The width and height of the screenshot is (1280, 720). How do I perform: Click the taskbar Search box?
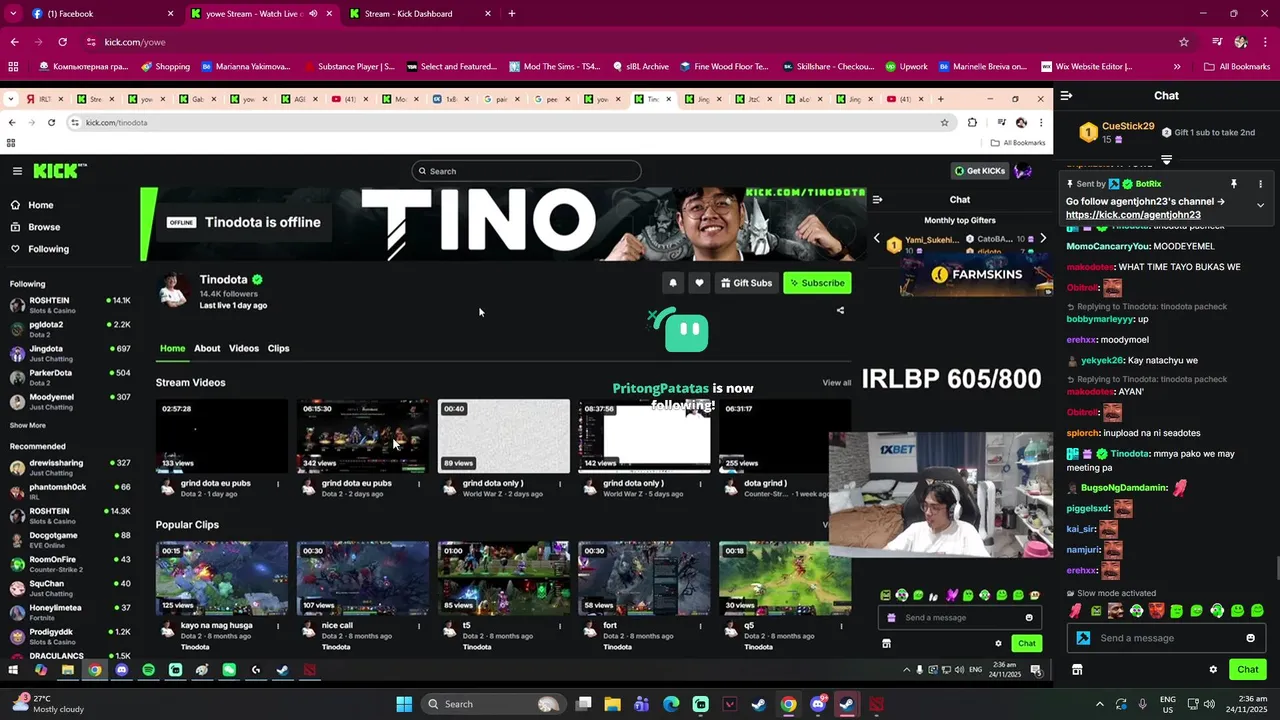tap(494, 704)
